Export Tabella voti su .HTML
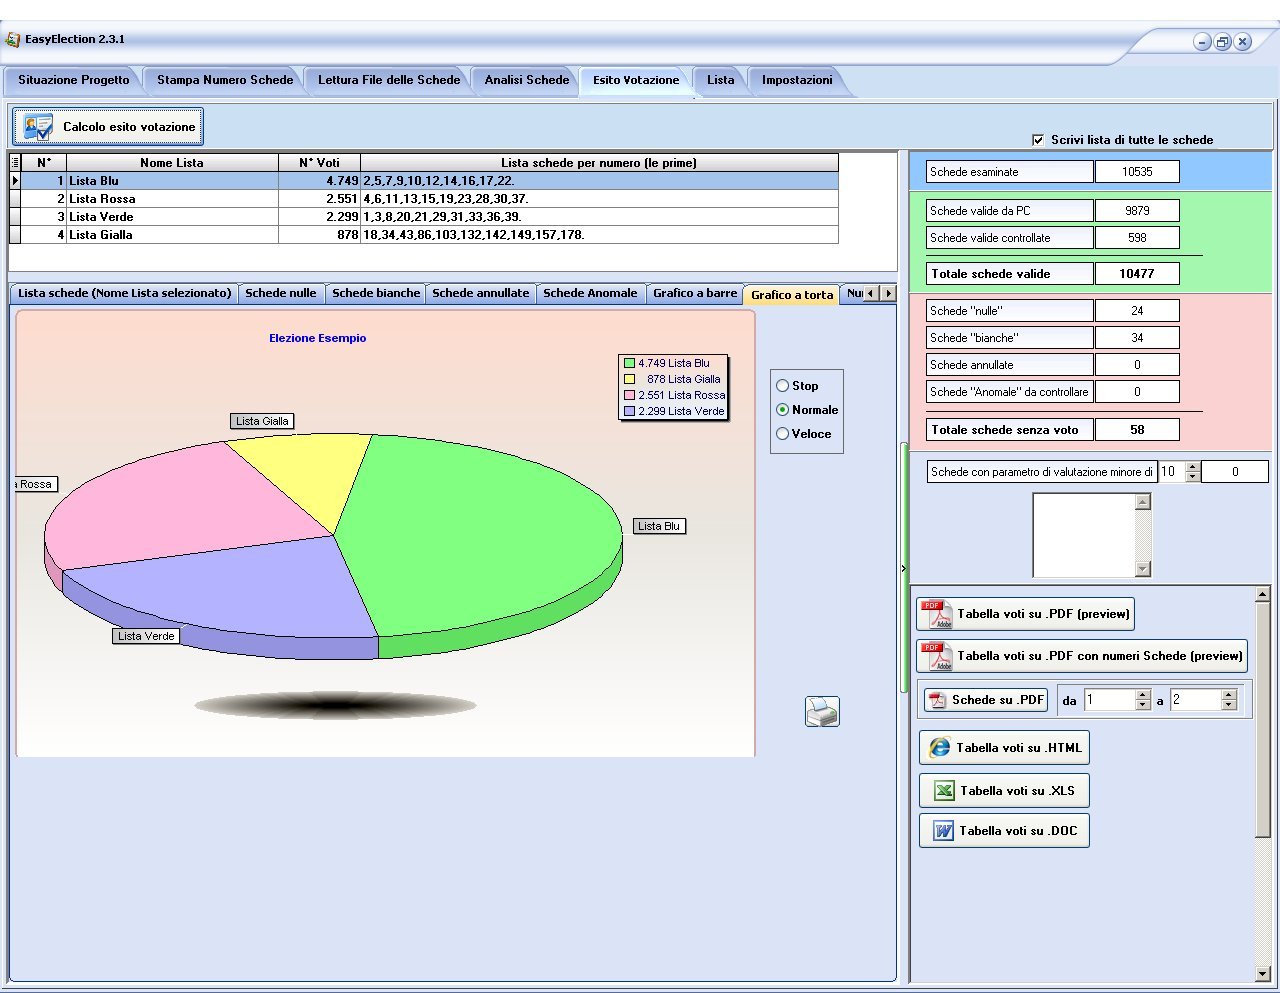The width and height of the screenshot is (1280, 993). [x=1004, y=748]
